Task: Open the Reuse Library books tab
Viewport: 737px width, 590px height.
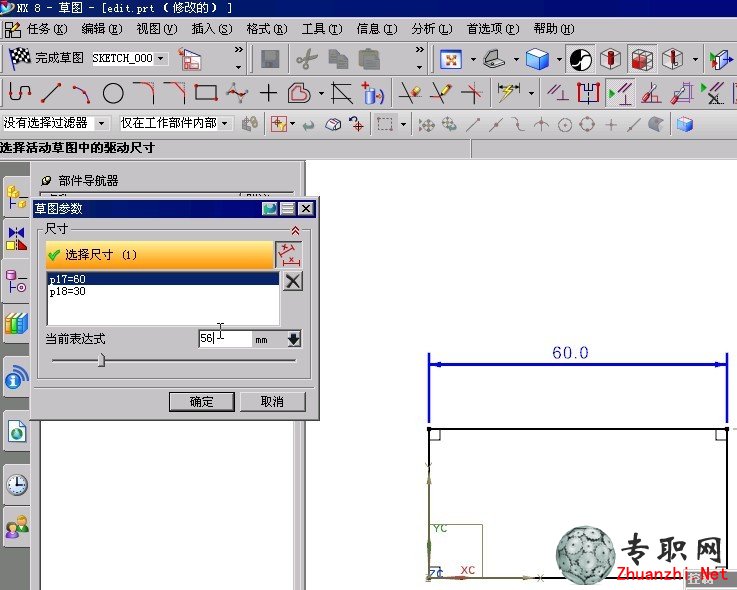Action: point(16,323)
